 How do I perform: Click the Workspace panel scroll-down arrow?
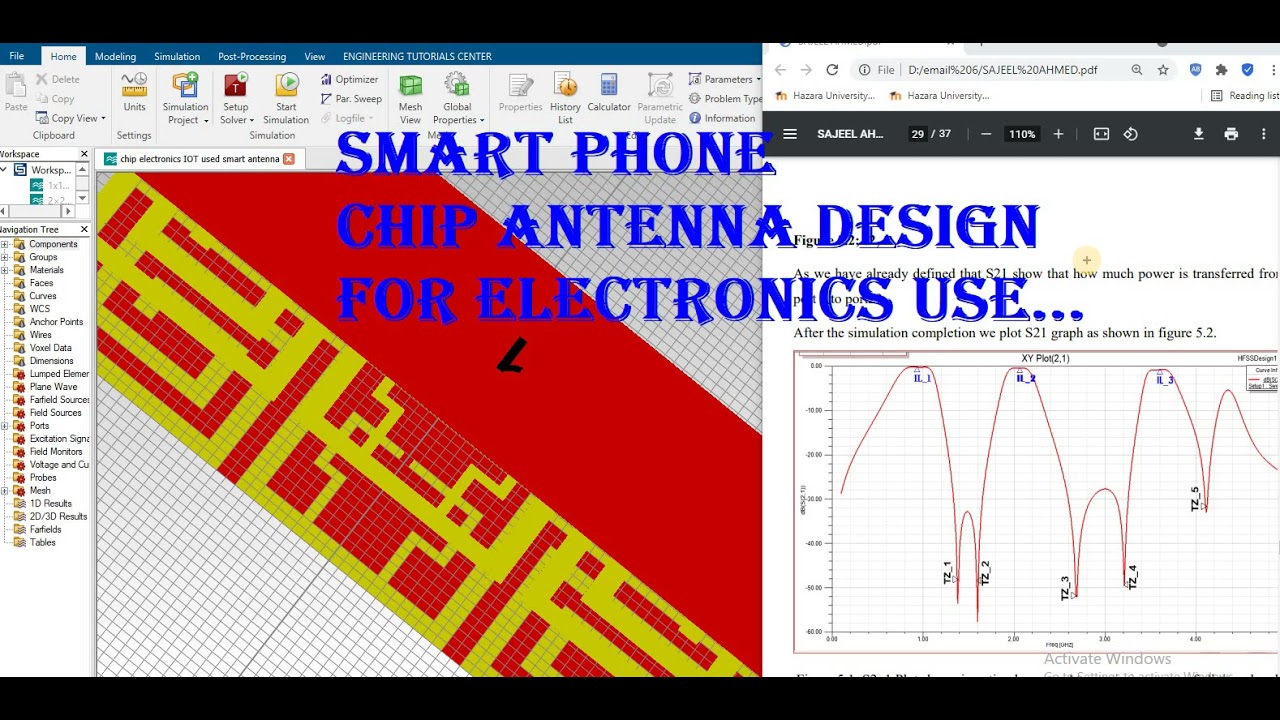point(82,198)
